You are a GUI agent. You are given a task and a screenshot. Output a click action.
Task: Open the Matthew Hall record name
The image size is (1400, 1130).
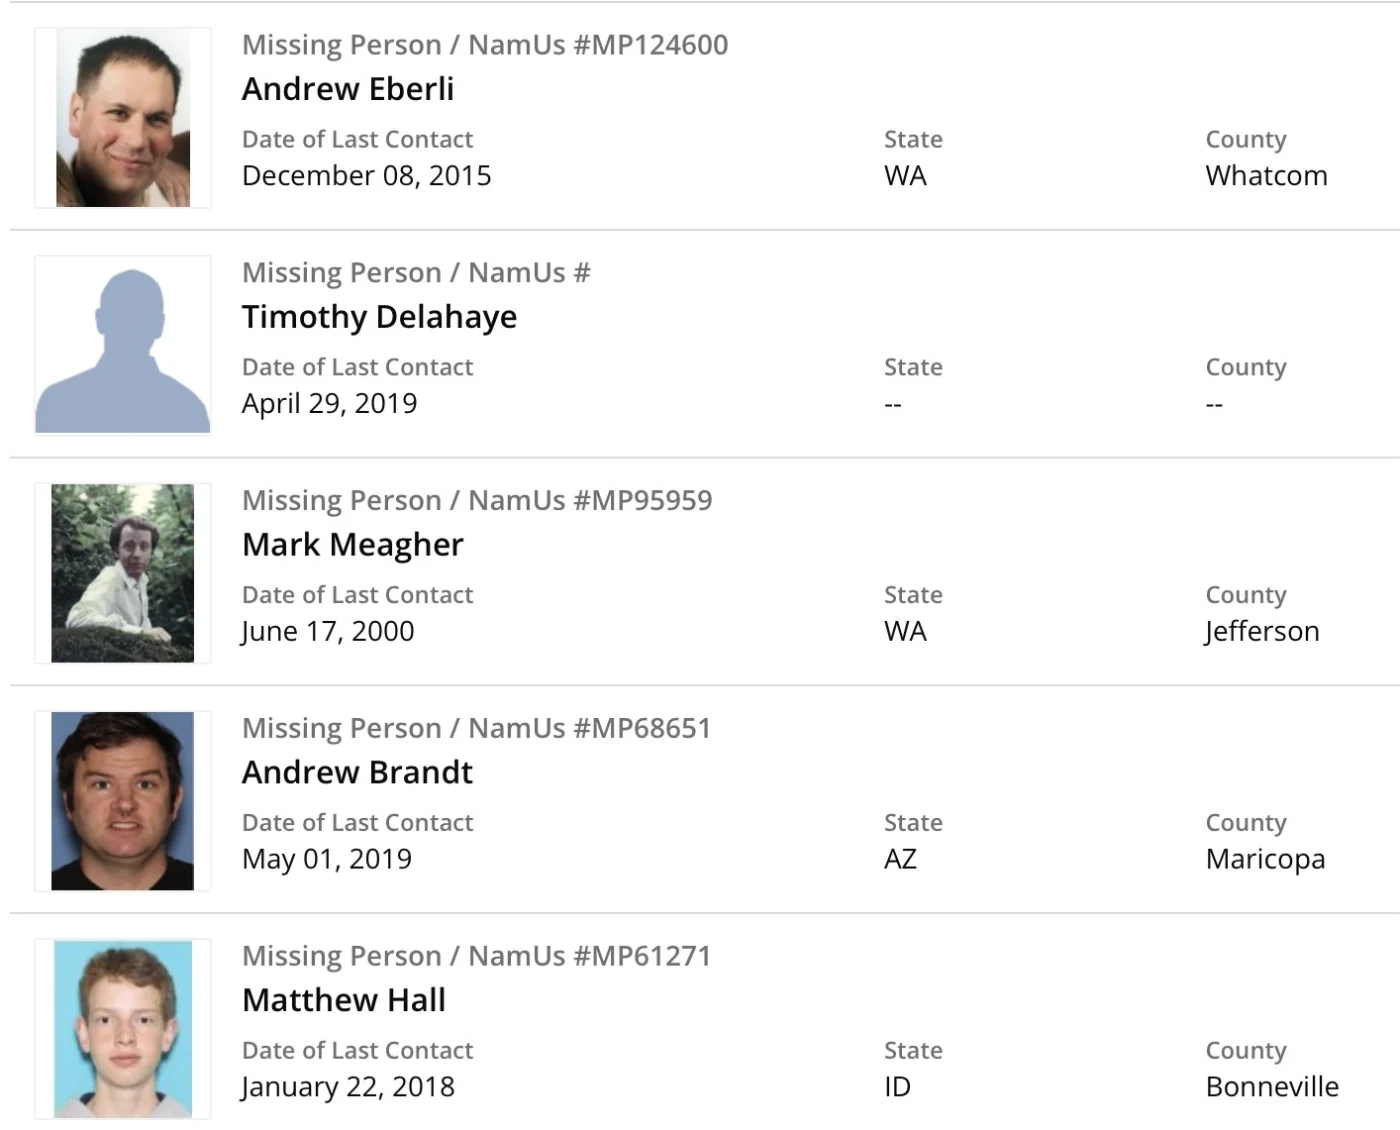point(344,1000)
